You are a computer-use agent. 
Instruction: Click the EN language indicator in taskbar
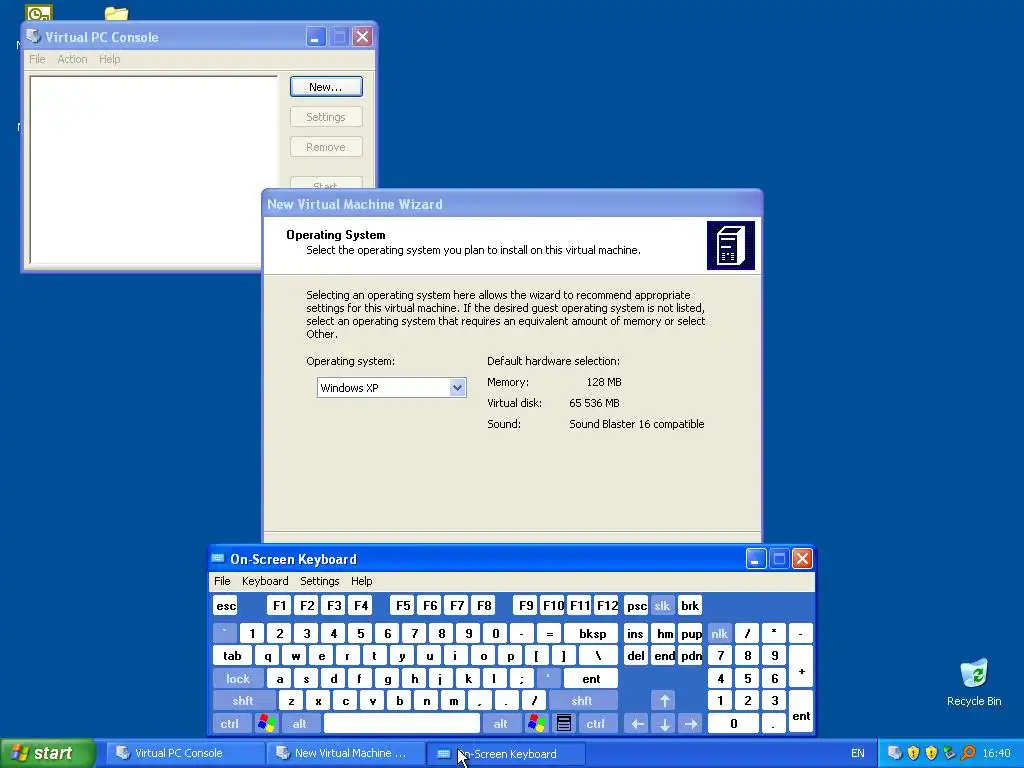pos(857,753)
